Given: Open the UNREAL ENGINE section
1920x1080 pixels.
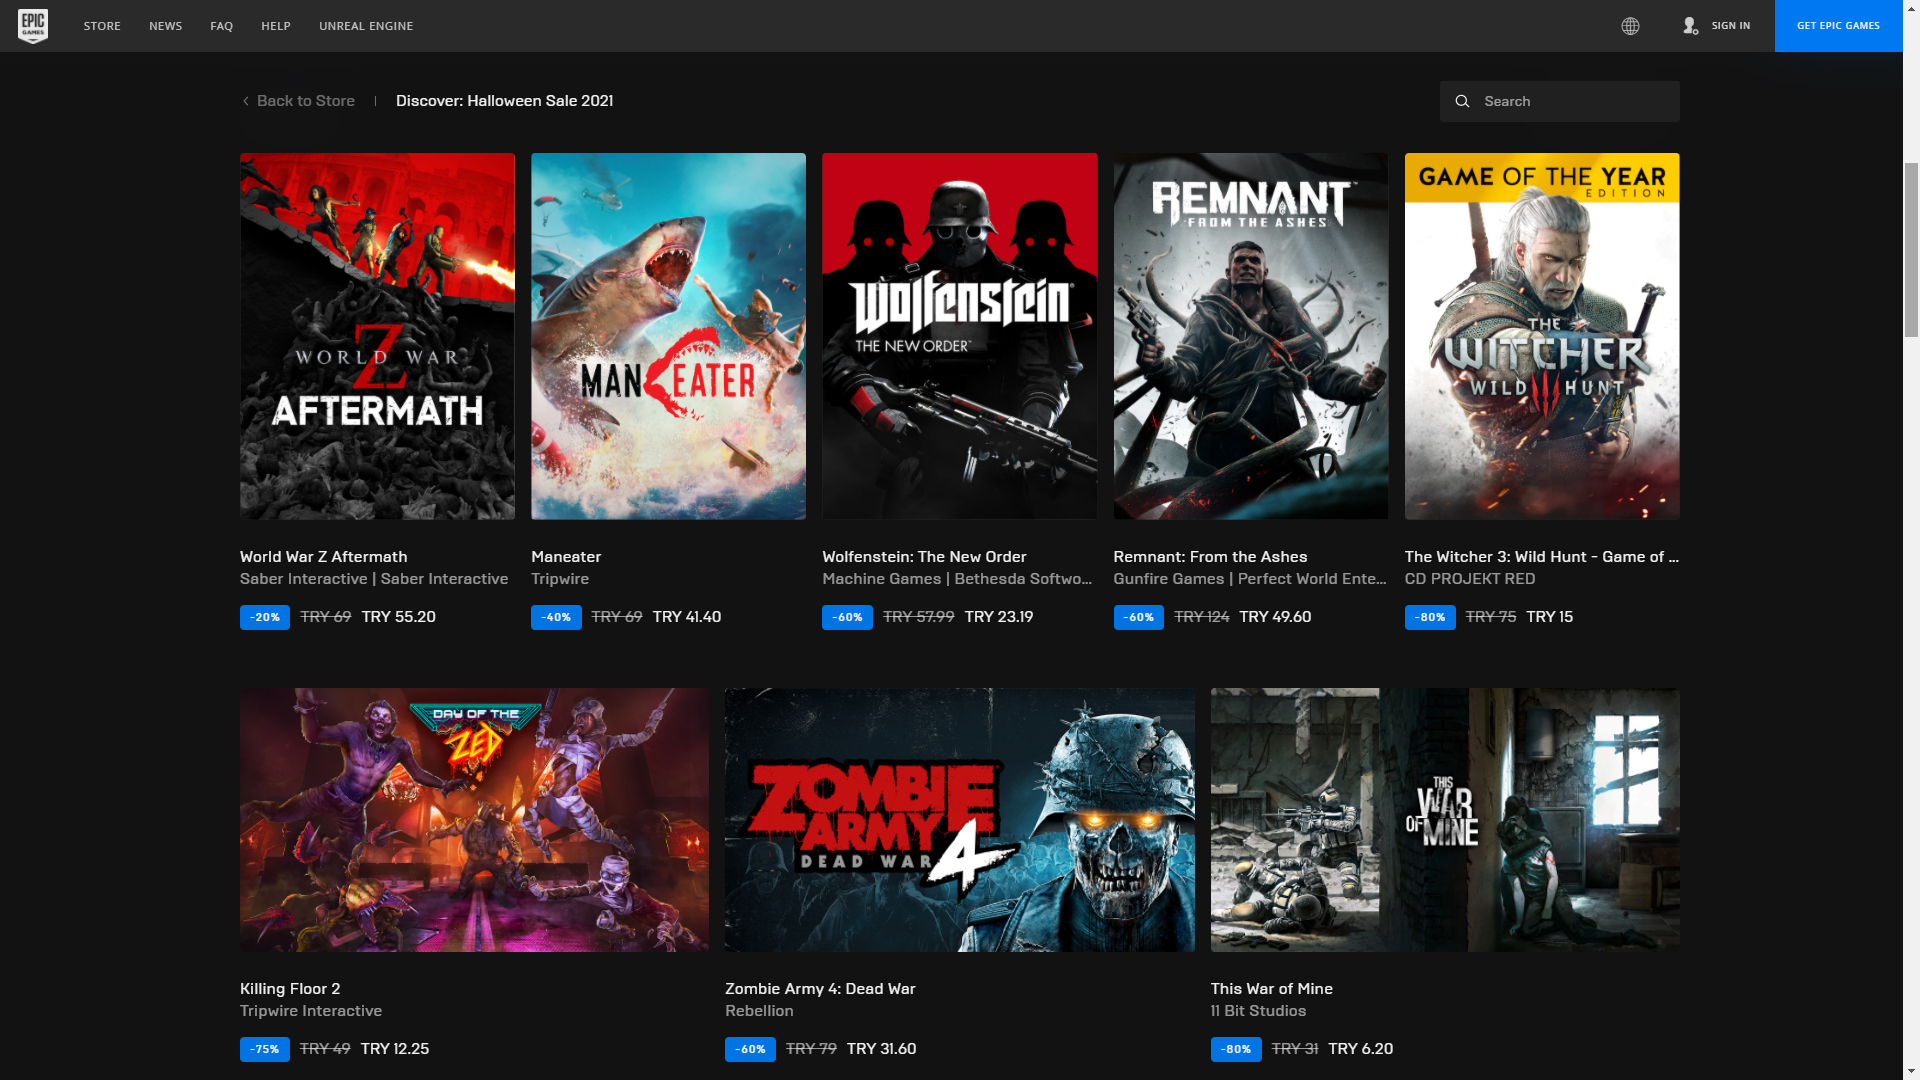Looking at the screenshot, I should [x=366, y=26].
